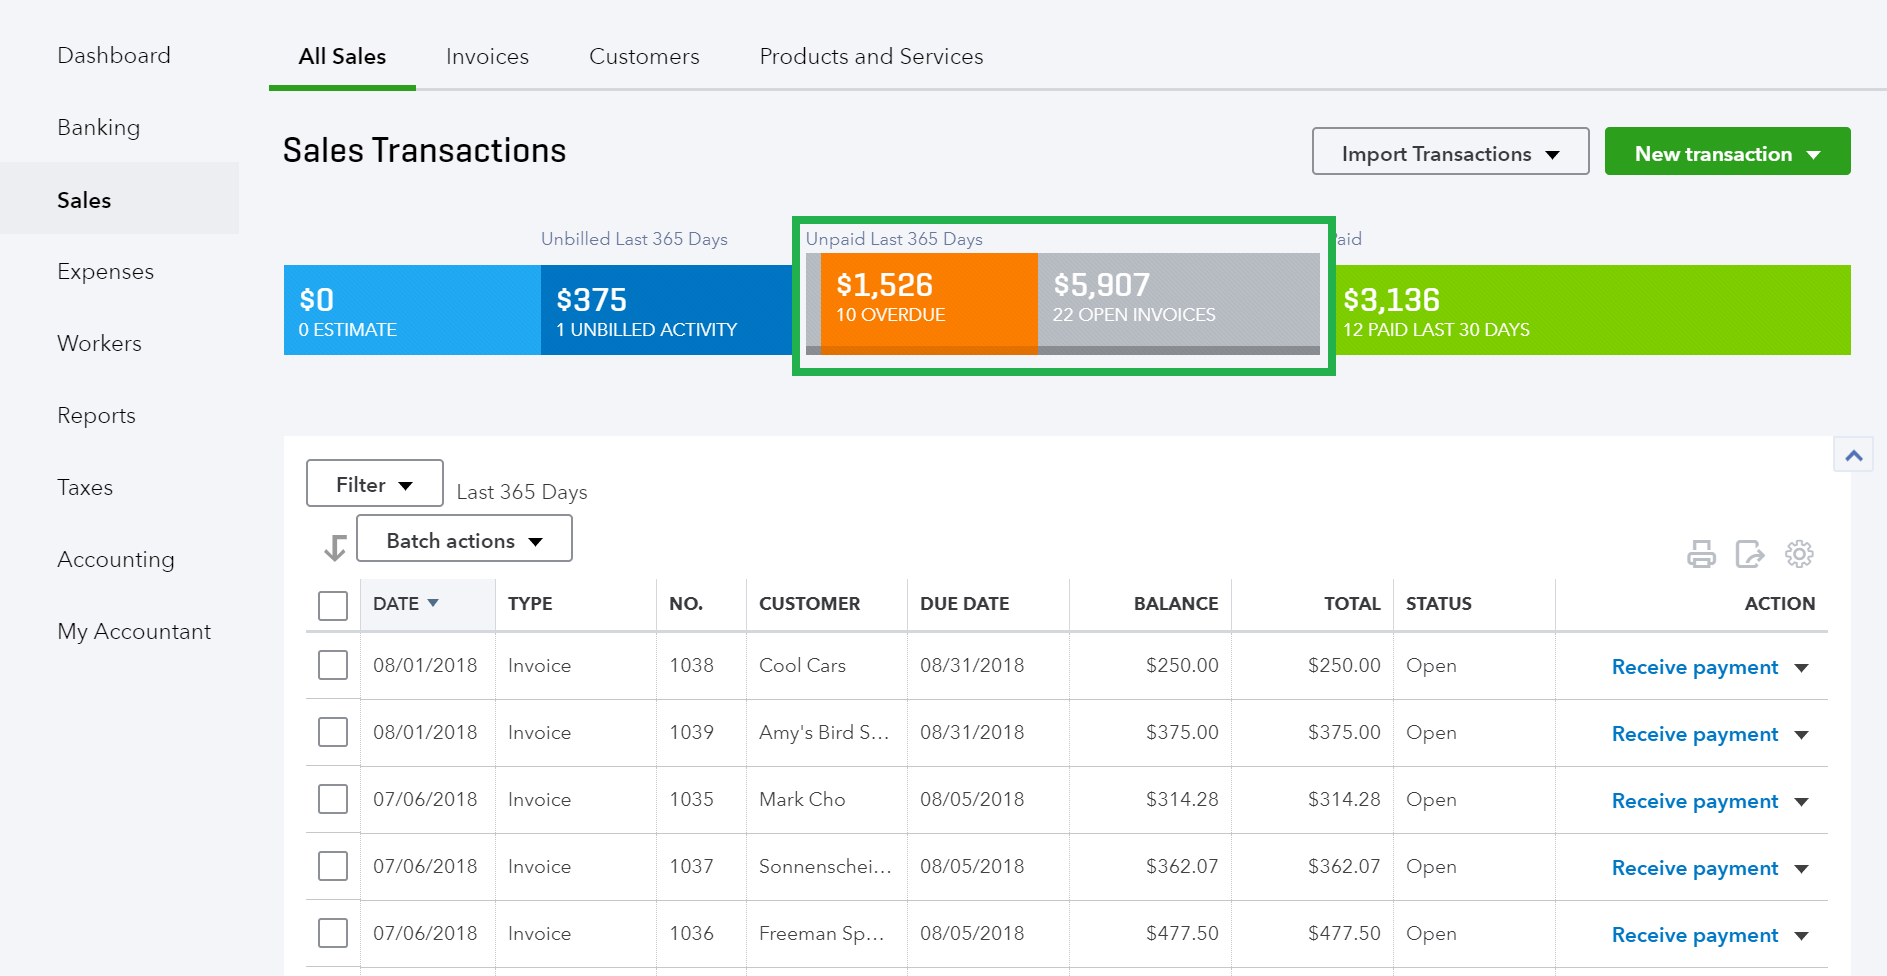The height and width of the screenshot is (976, 1887).
Task: Click the print icon above the table
Action: tap(1701, 554)
